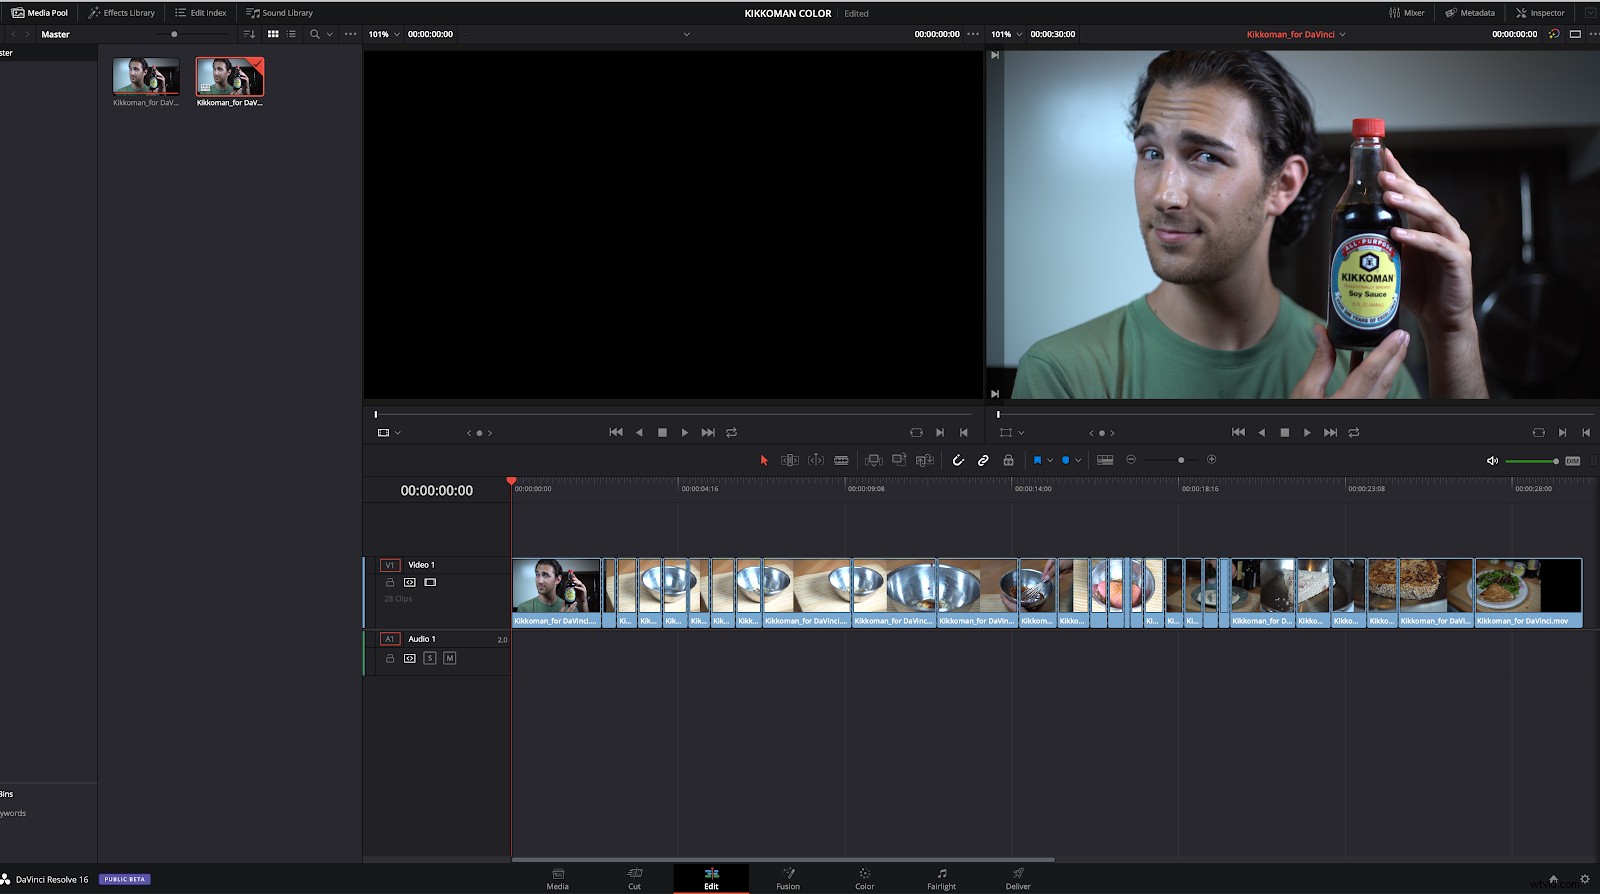Screen dimensions: 1600x894
Task: Play the timeline viewer
Action: tap(1307, 433)
